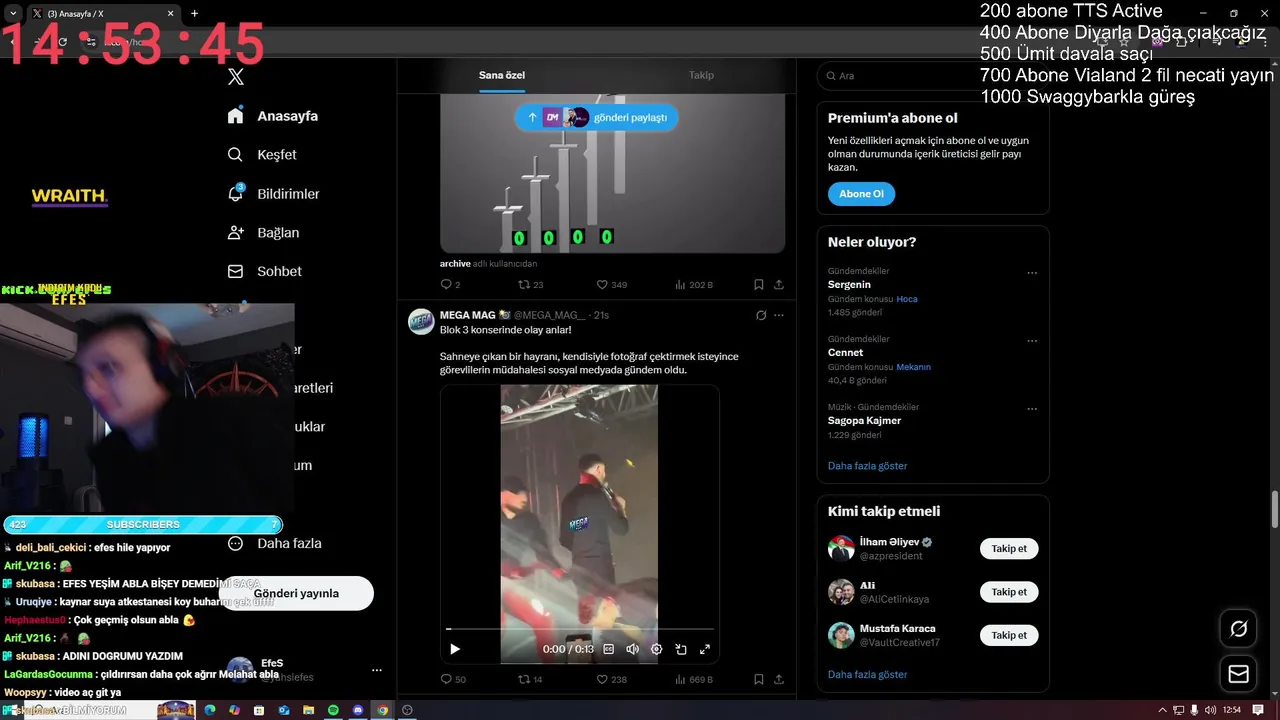This screenshot has height=720, width=1280.
Task: Repost the MEGA MAG post
Action: (x=531, y=679)
